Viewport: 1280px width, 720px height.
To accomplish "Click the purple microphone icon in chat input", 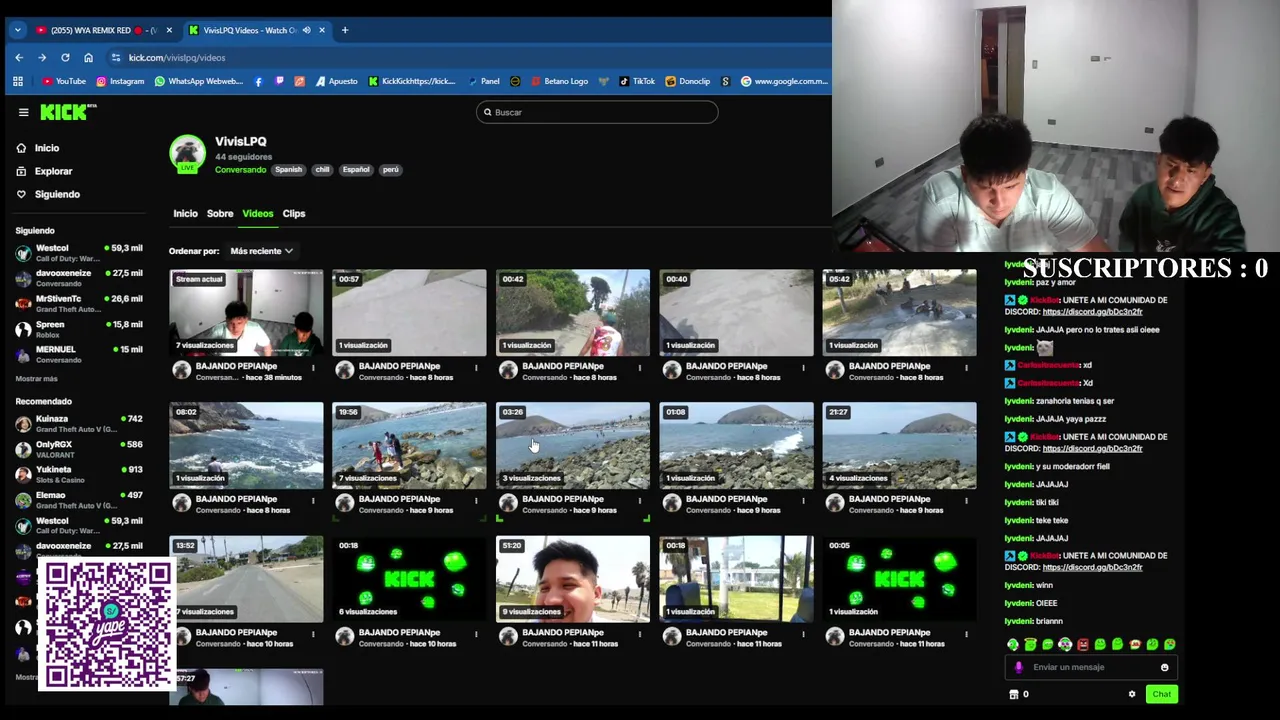I will point(1019,667).
